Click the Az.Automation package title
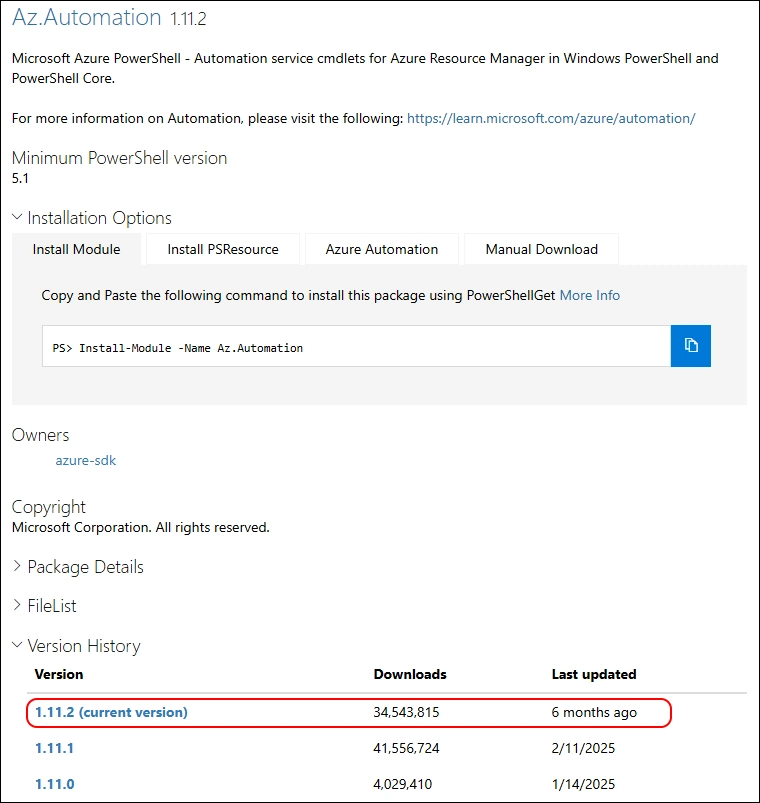The width and height of the screenshot is (760, 803). [87, 17]
